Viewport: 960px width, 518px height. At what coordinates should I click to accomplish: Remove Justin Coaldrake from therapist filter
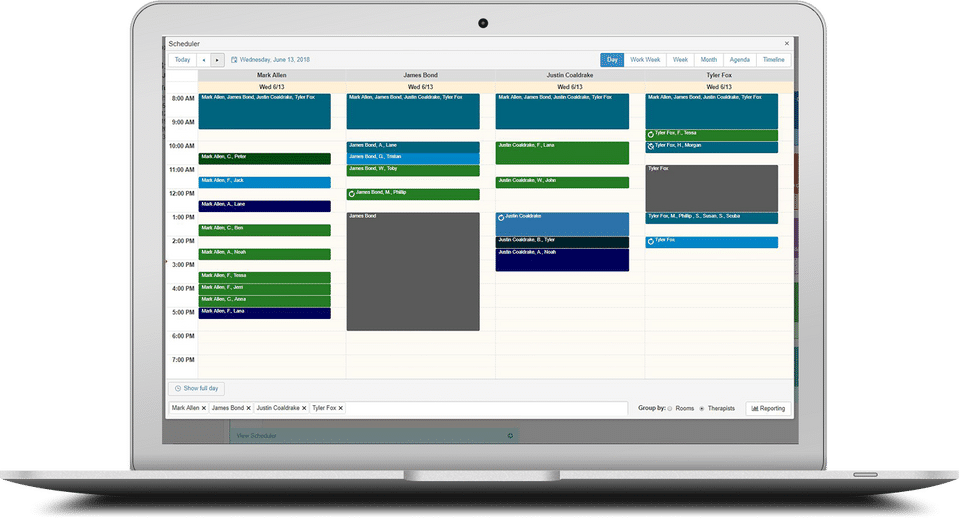(x=304, y=408)
